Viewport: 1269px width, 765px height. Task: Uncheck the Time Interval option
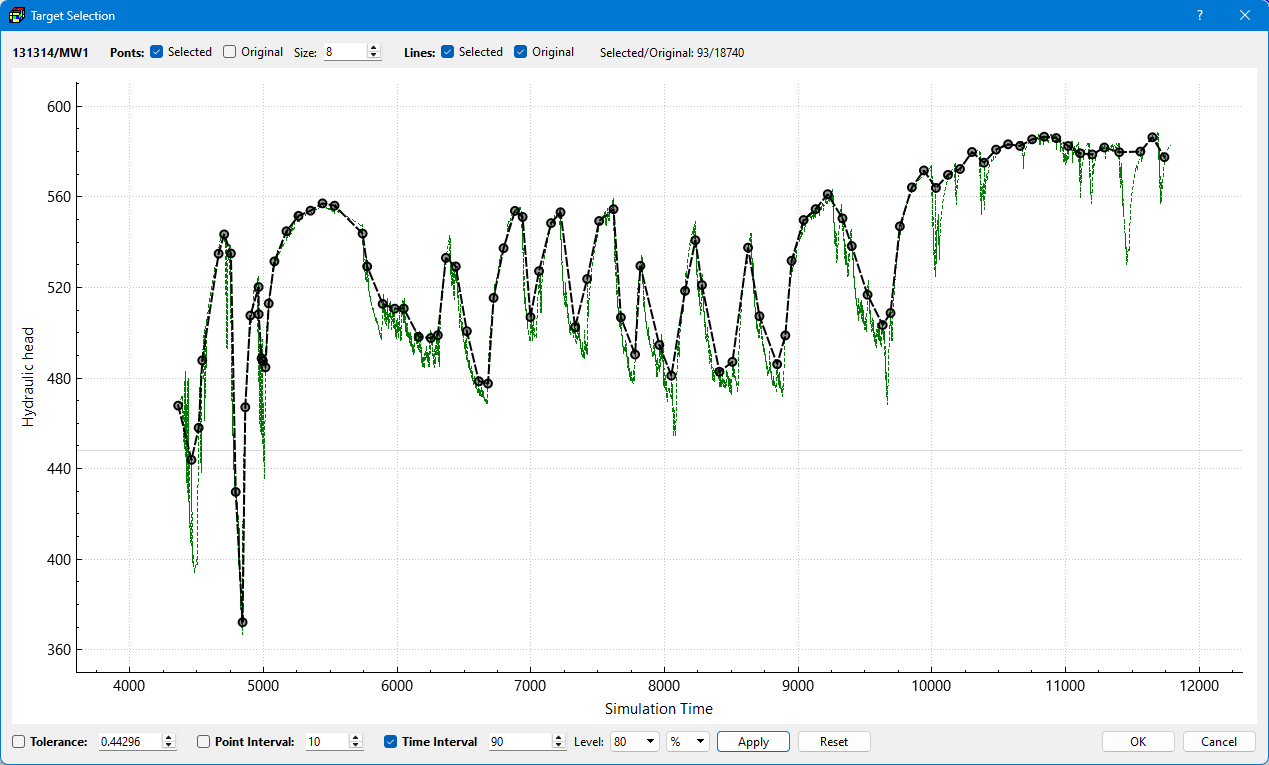pyautogui.click(x=391, y=742)
